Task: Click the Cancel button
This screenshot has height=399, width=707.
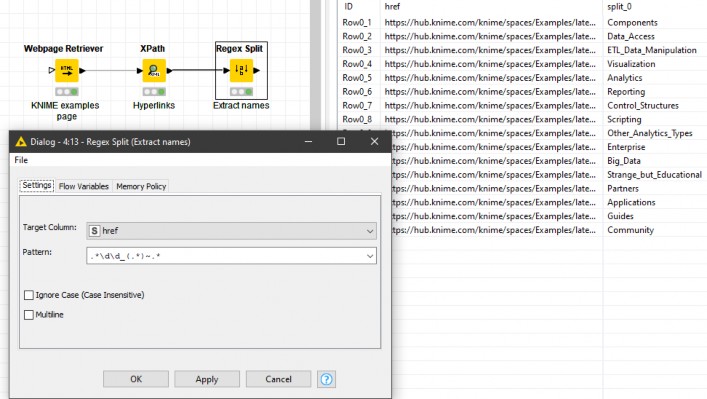Action: [x=278, y=379]
